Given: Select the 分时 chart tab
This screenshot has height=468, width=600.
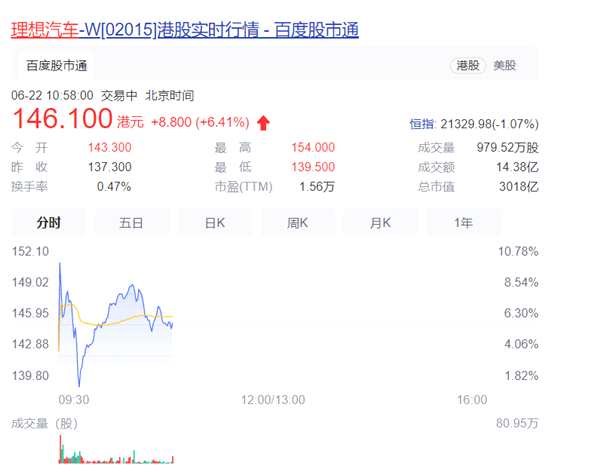Looking at the screenshot, I should 48,222.
